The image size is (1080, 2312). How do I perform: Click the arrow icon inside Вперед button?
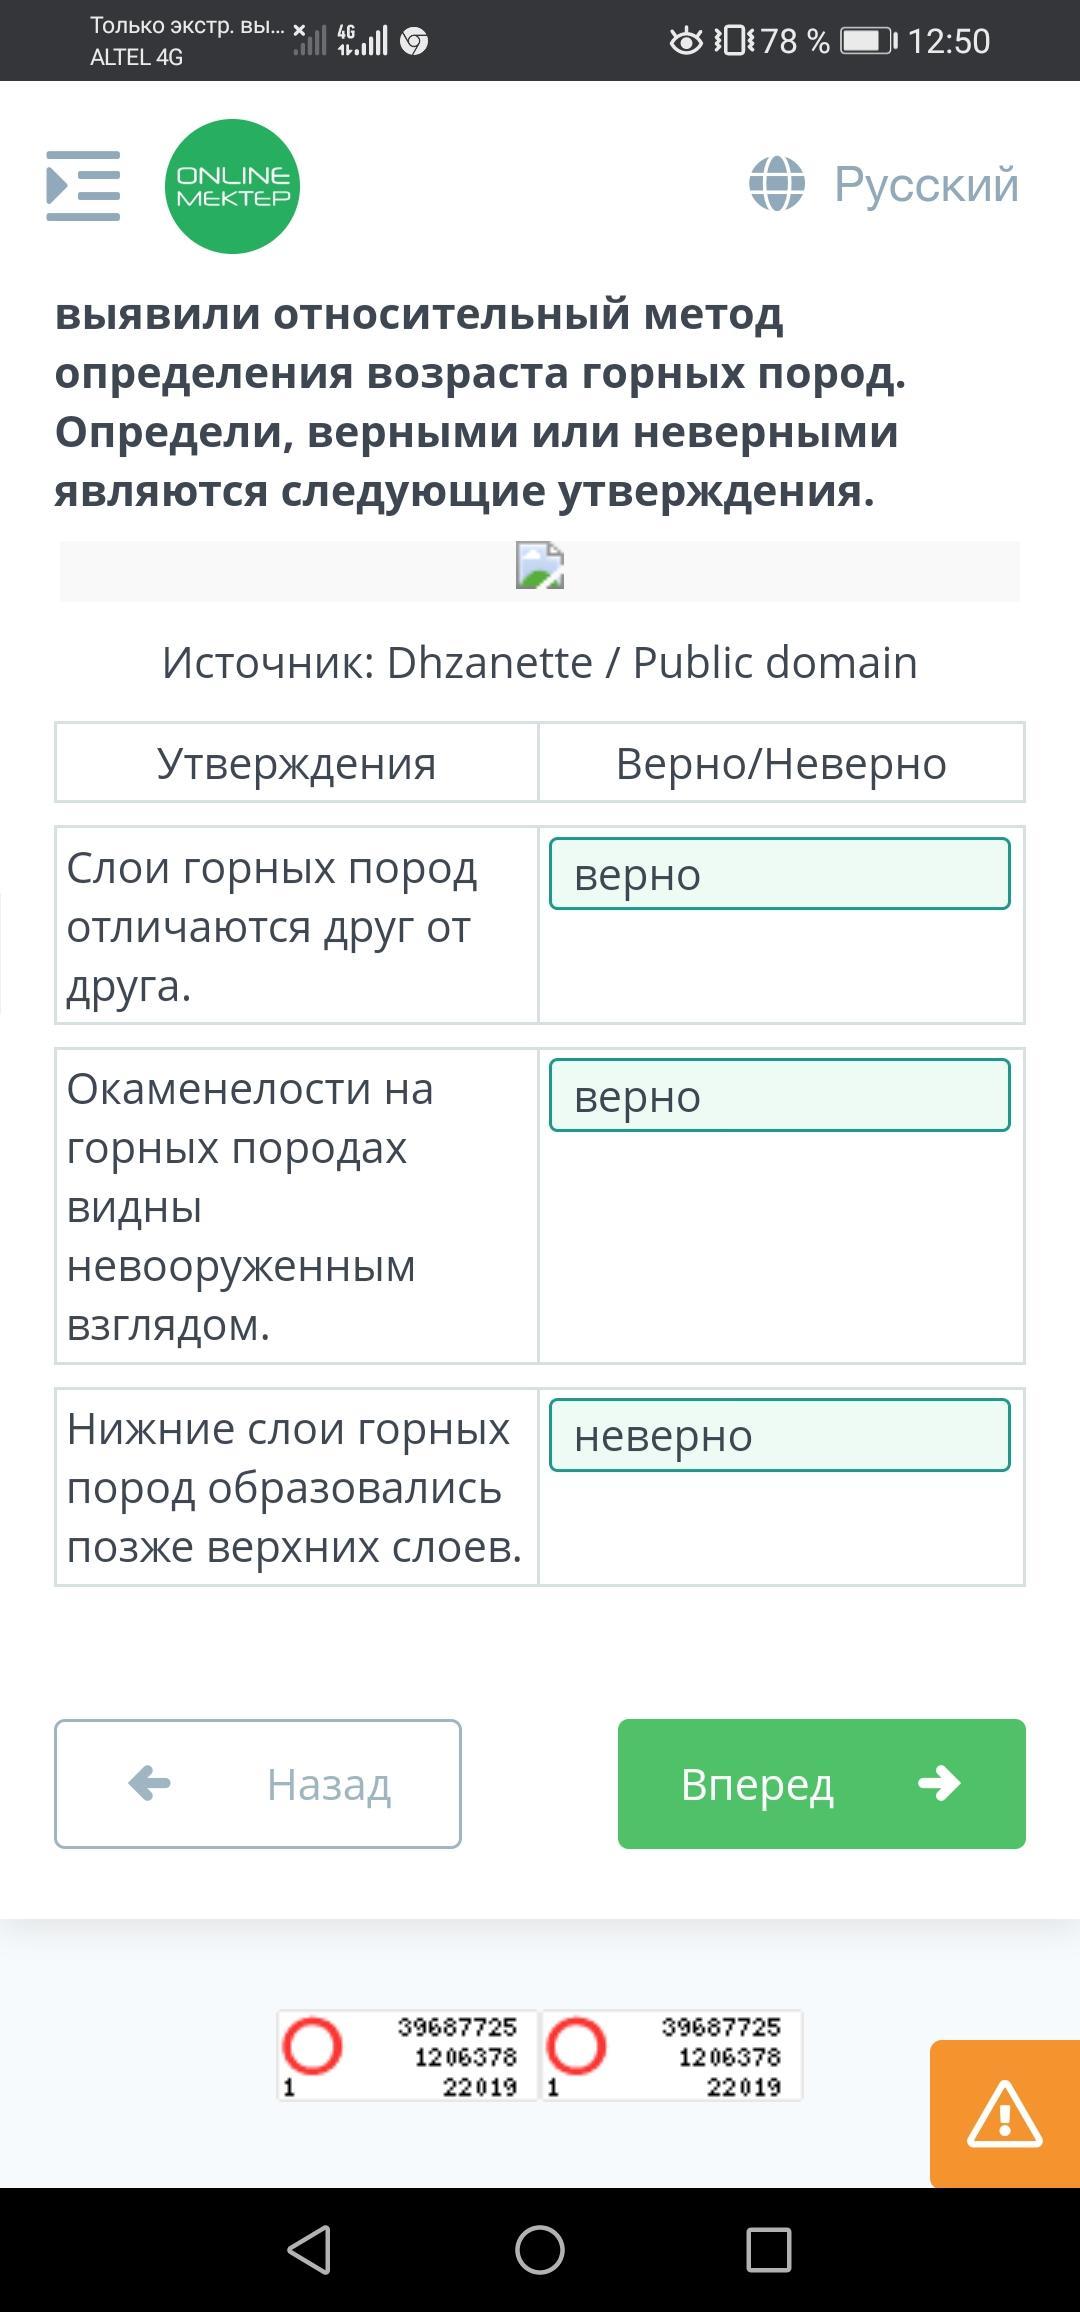[x=939, y=1783]
